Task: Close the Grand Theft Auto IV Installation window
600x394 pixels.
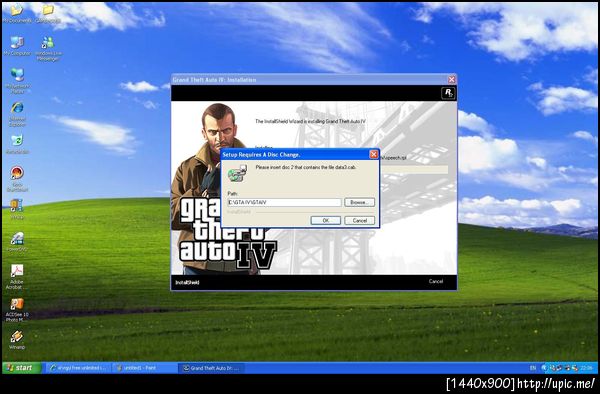Action: [x=452, y=80]
